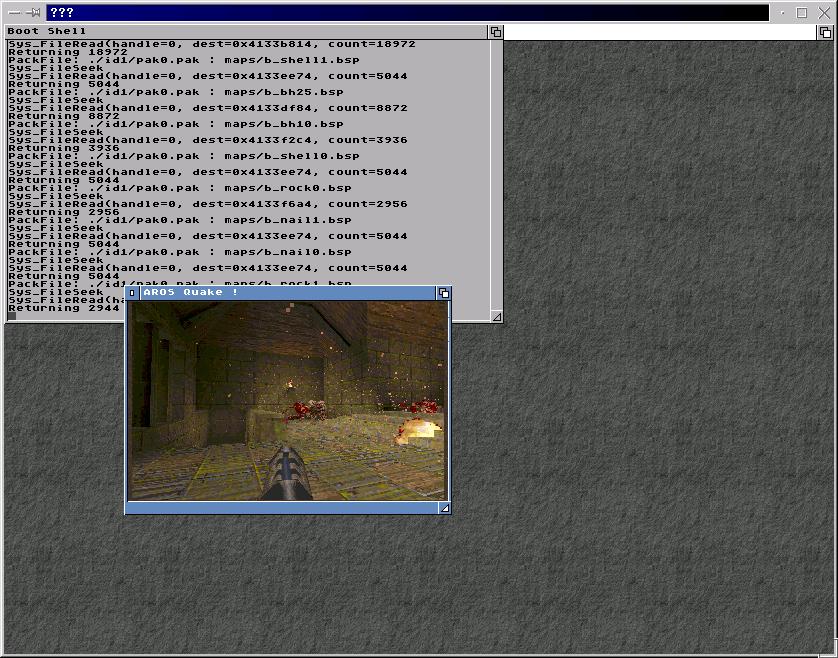Activate the AROS Quake ! title bar
The image size is (838, 658).
(300, 293)
